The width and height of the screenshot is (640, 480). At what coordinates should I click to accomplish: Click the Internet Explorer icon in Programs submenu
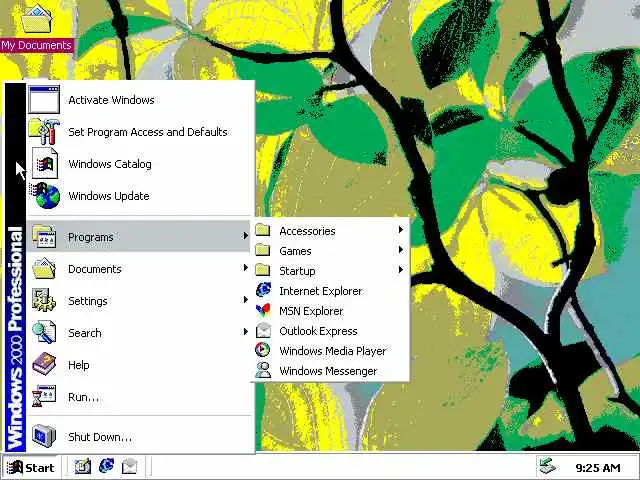[x=263, y=290]
